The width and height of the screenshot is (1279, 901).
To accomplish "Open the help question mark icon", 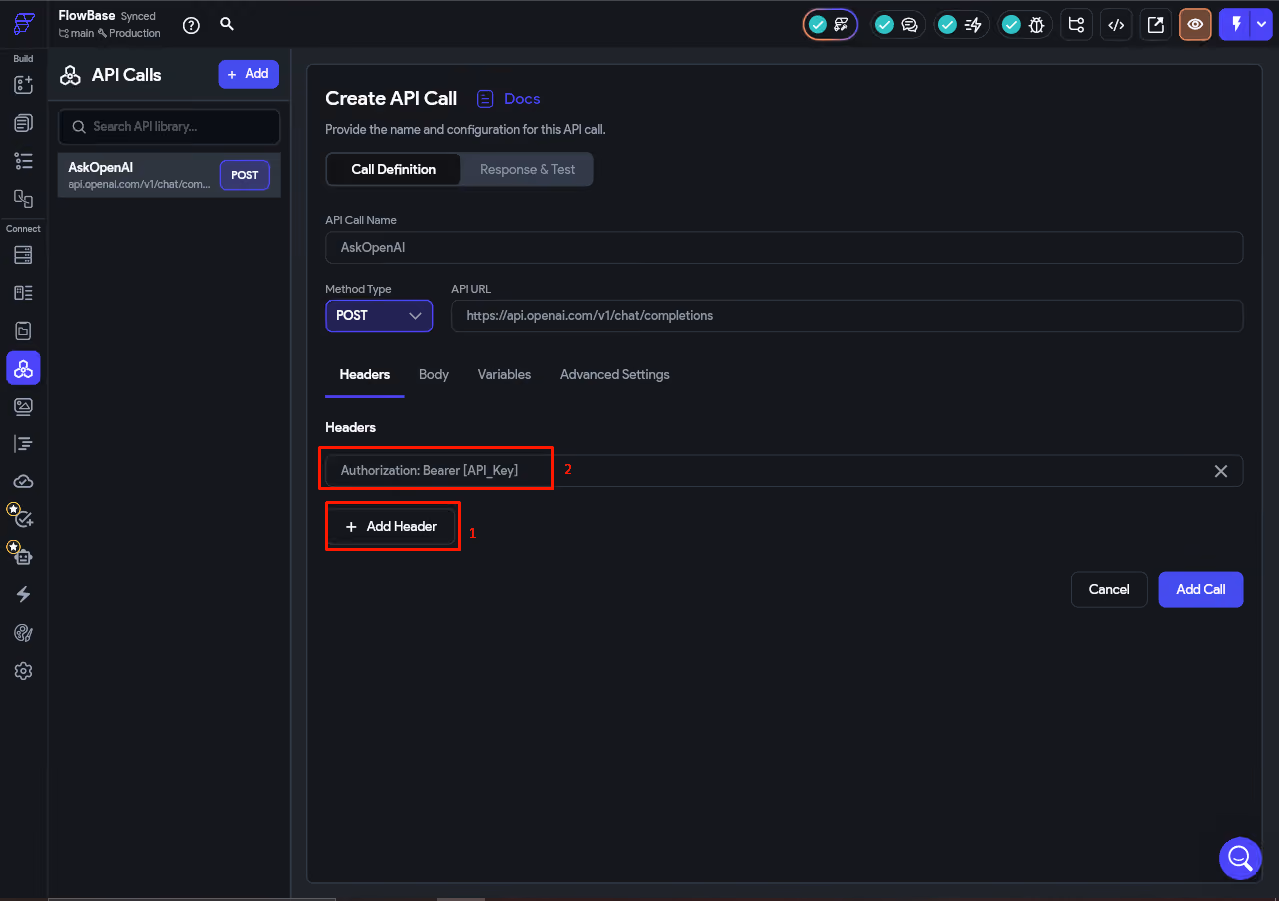I will coord(191,25).
